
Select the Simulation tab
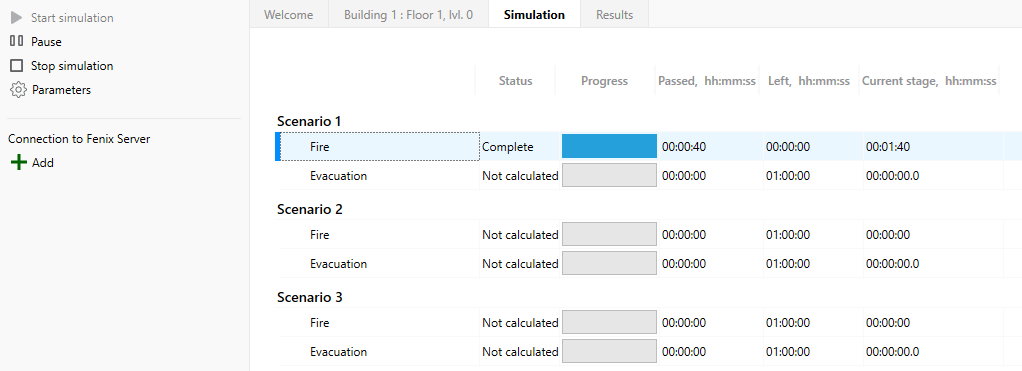click(534, 14)
